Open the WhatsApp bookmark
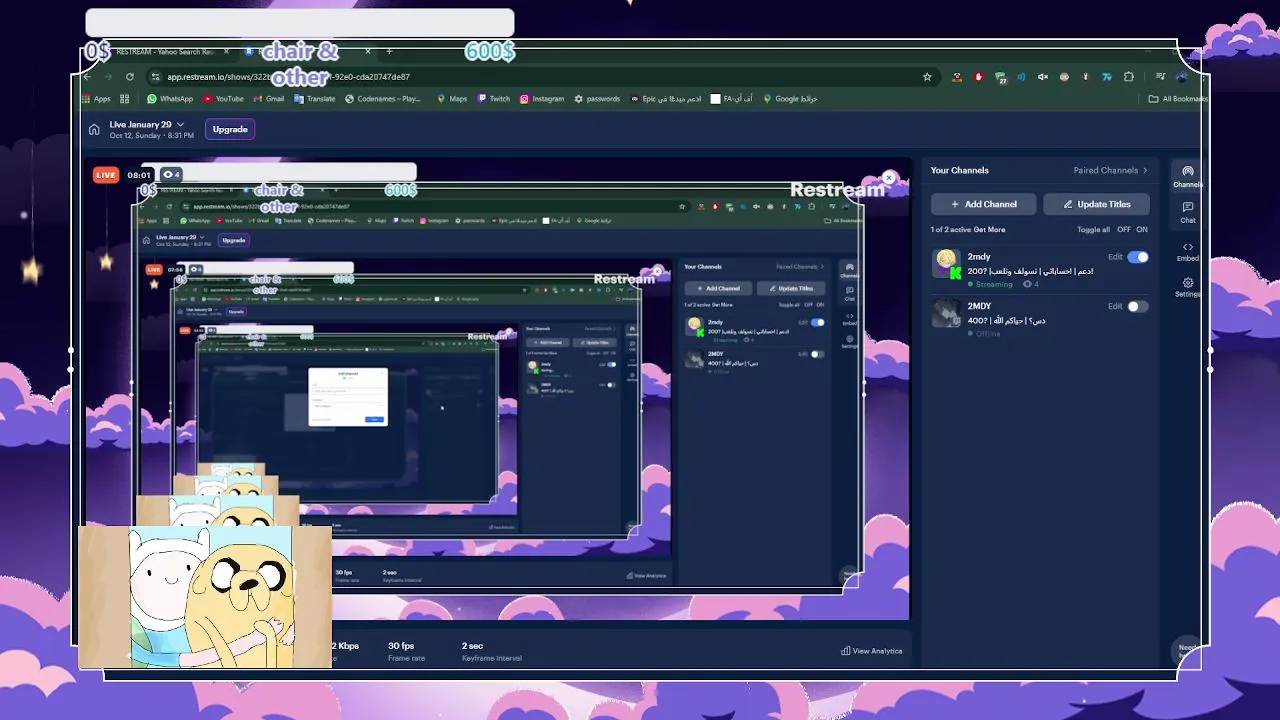This screenshot has width=1280, height=720. click(x=170, y=99)
